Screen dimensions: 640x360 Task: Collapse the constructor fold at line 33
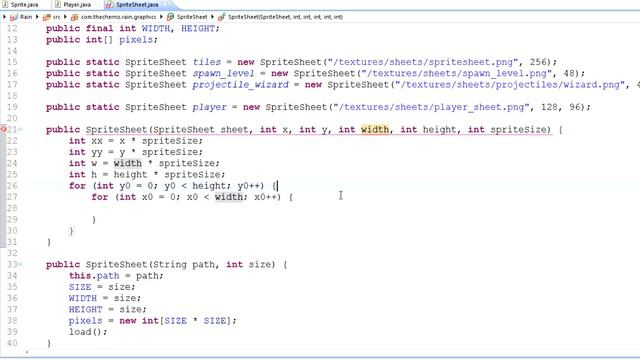[x=20, y=264]
